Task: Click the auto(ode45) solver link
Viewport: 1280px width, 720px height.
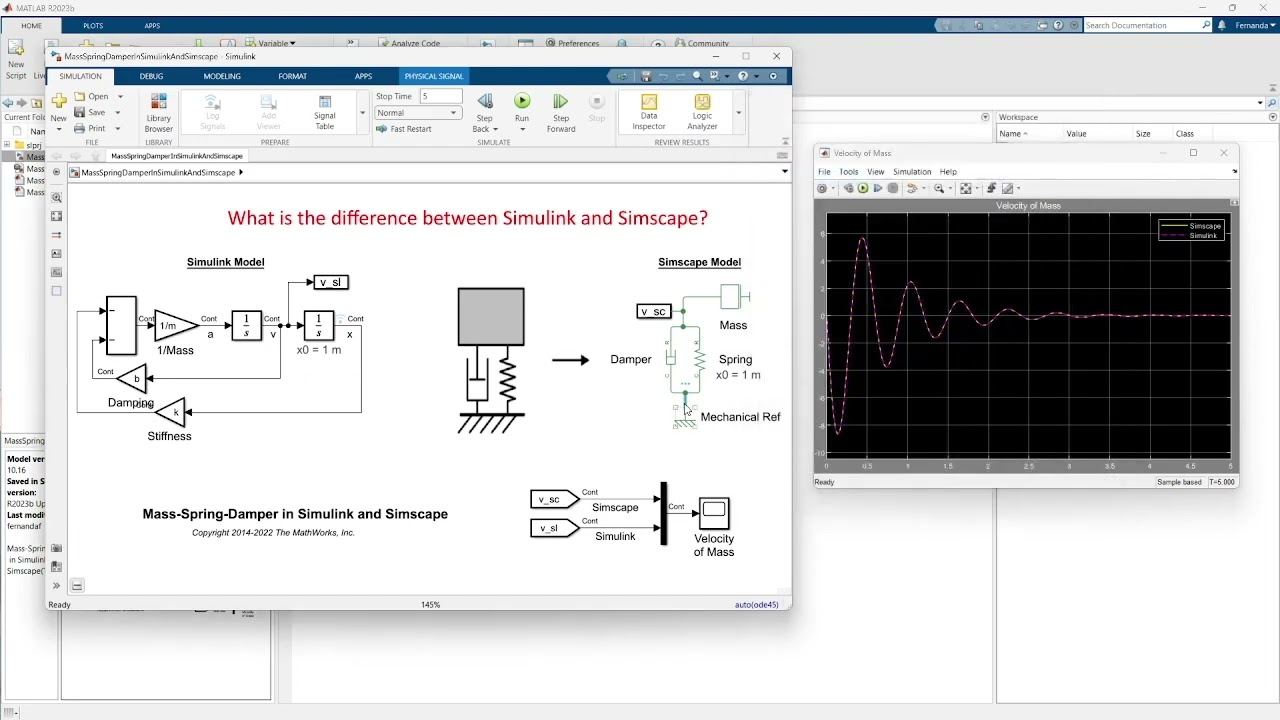Action: [x=756, y=605]
